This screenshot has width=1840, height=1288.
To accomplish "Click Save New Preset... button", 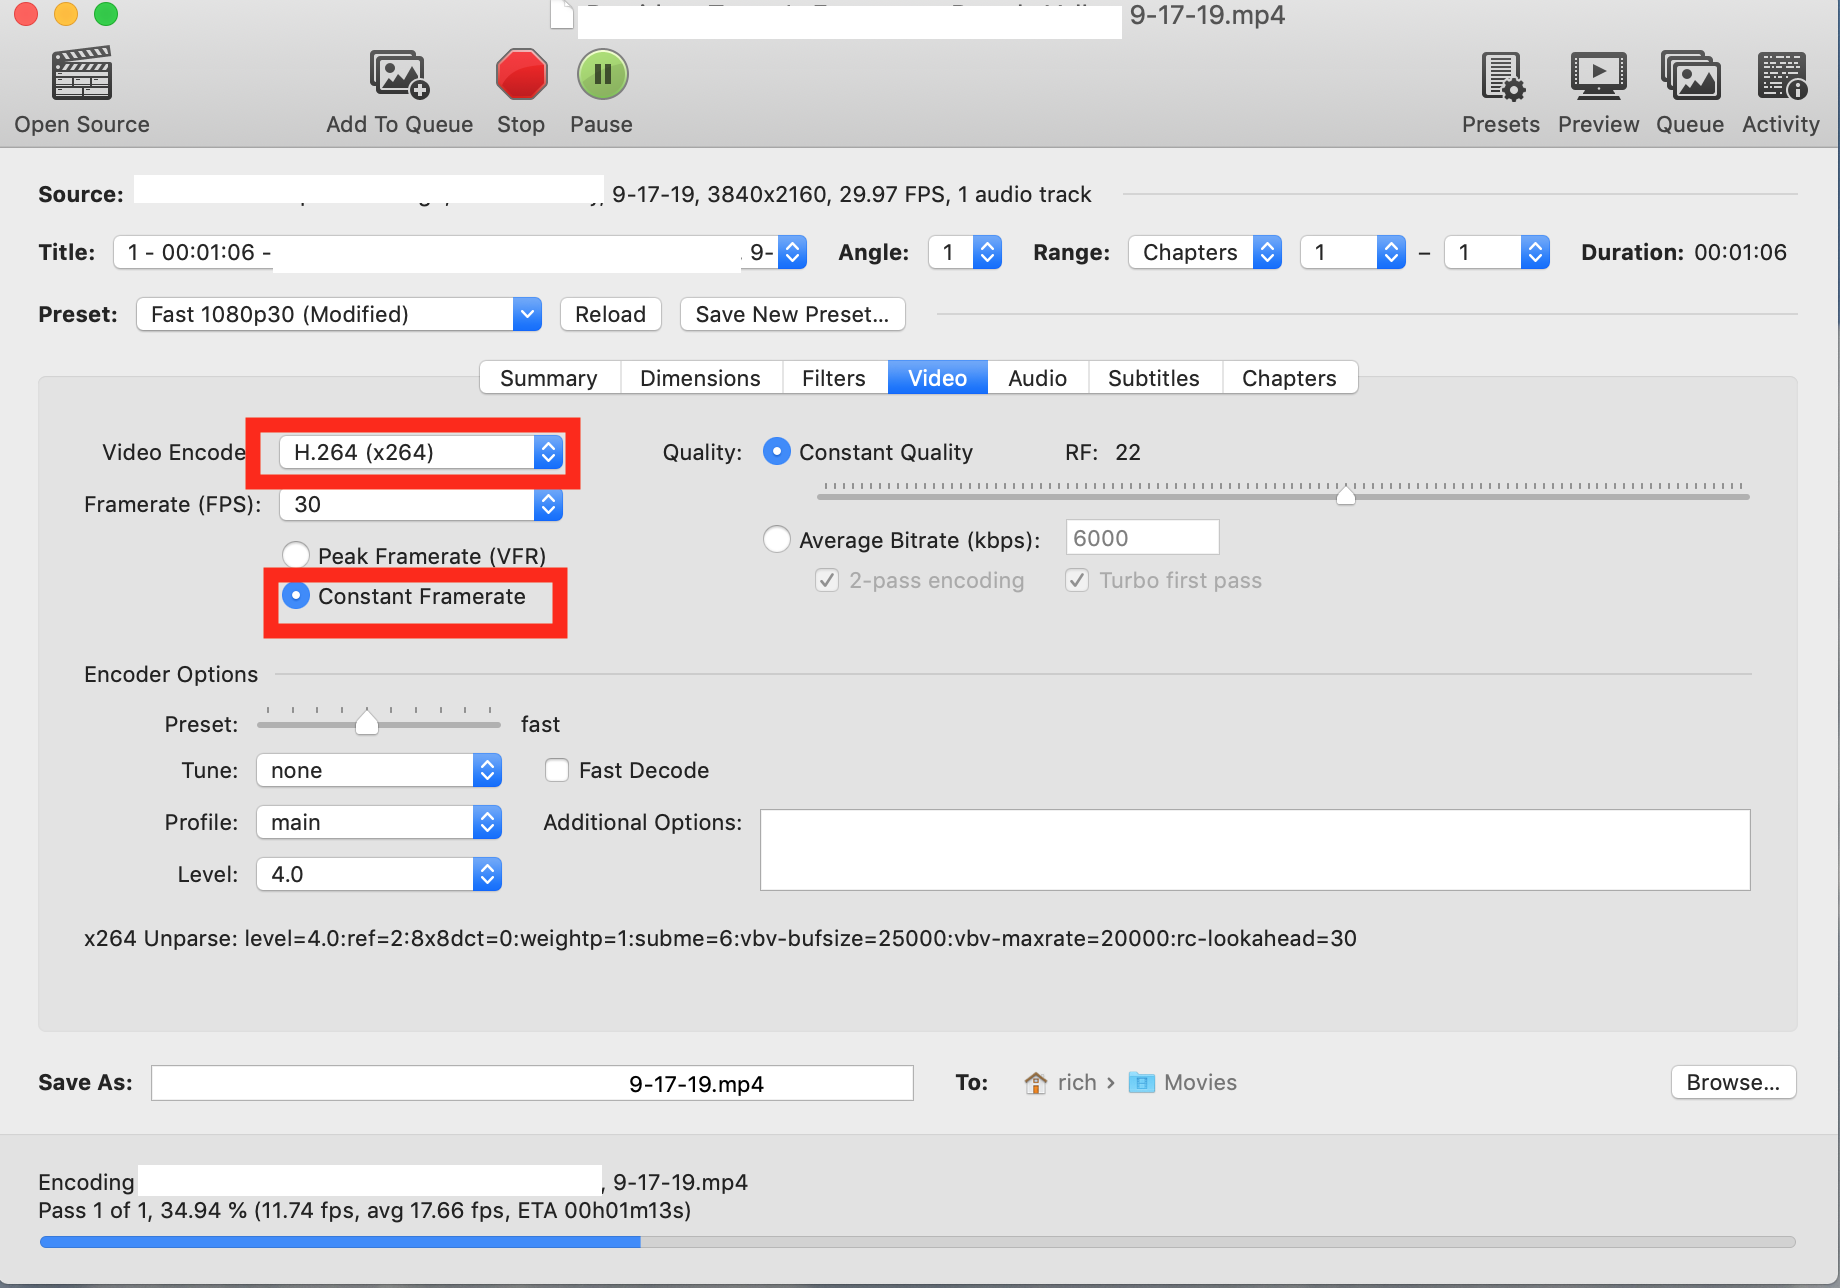I will [x=793, y=314].
